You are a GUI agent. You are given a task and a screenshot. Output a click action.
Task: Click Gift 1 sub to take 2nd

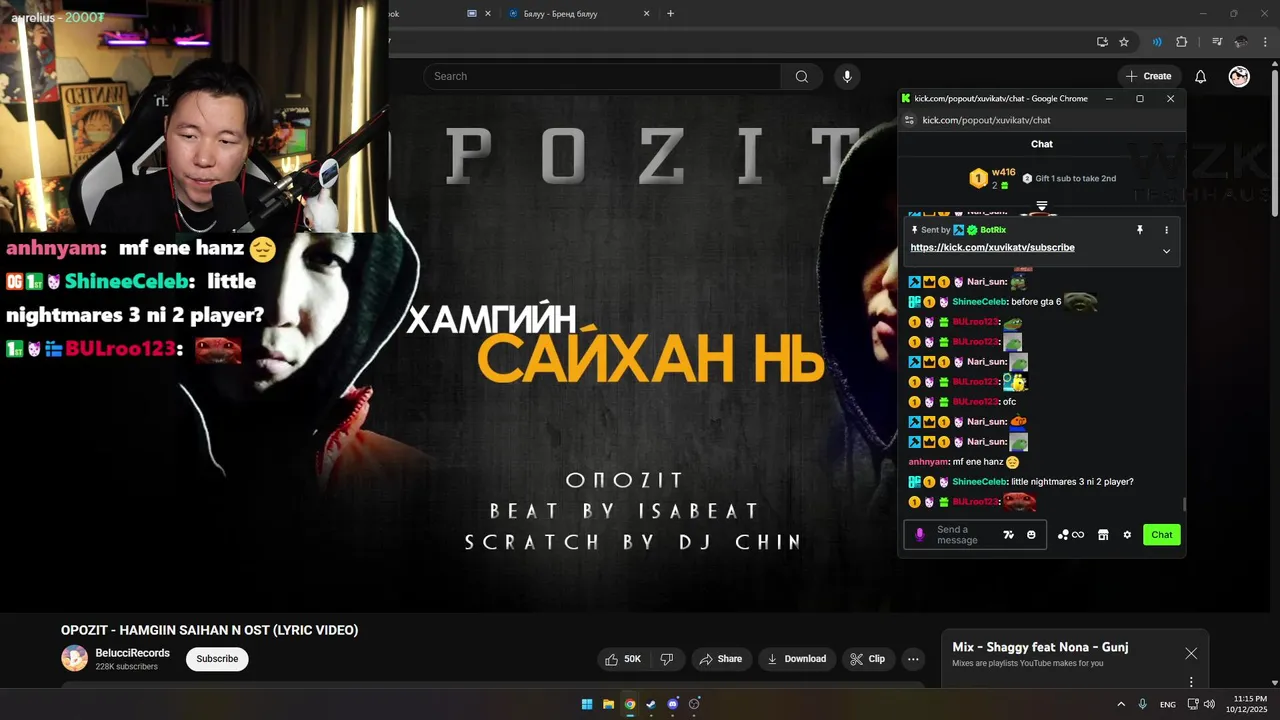tap(1069, 178)
